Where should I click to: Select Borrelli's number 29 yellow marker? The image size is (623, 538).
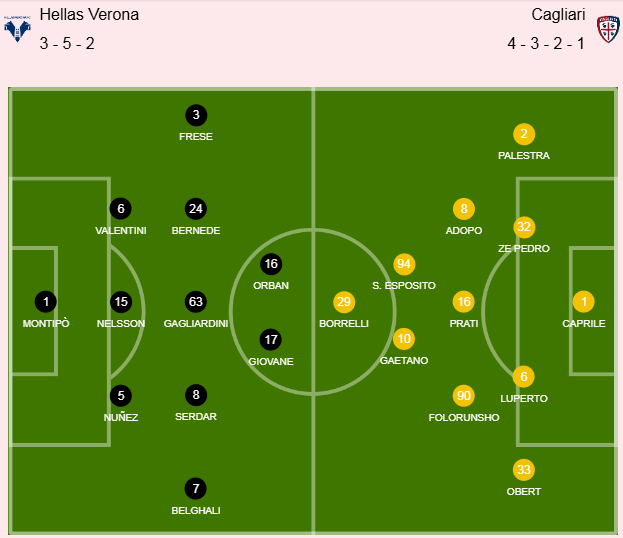(x=344, y=302)
